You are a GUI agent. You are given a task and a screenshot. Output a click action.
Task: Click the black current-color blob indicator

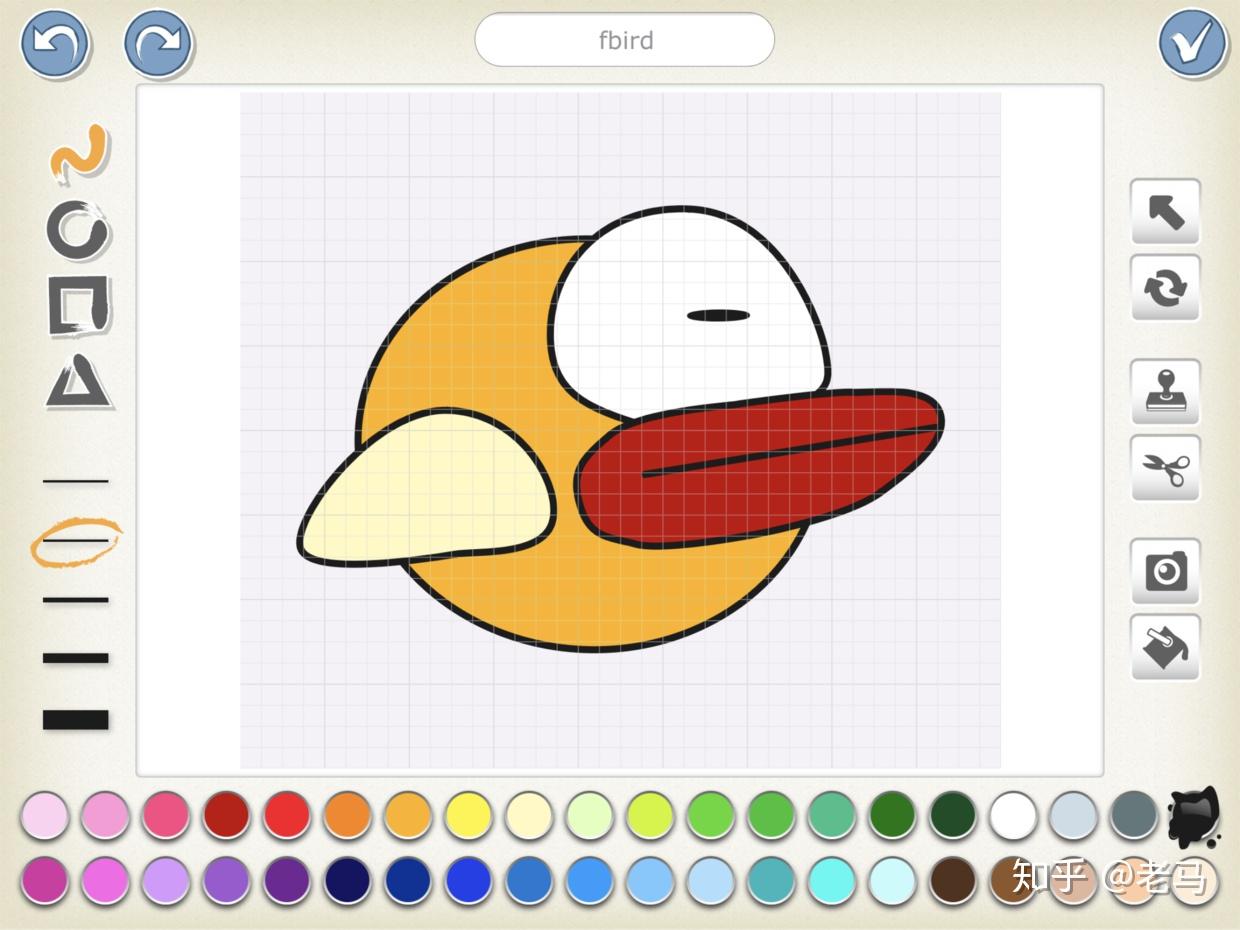[x=1193, y=817]
